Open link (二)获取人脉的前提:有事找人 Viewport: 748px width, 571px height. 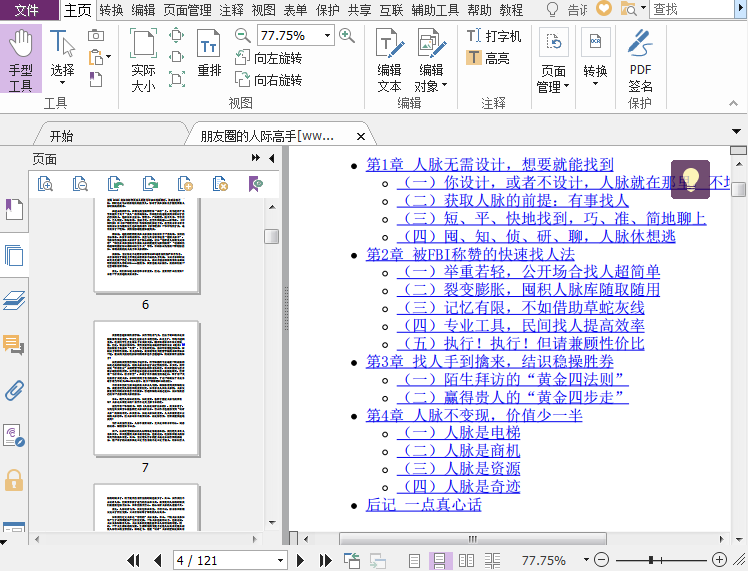tap(512, 200)
